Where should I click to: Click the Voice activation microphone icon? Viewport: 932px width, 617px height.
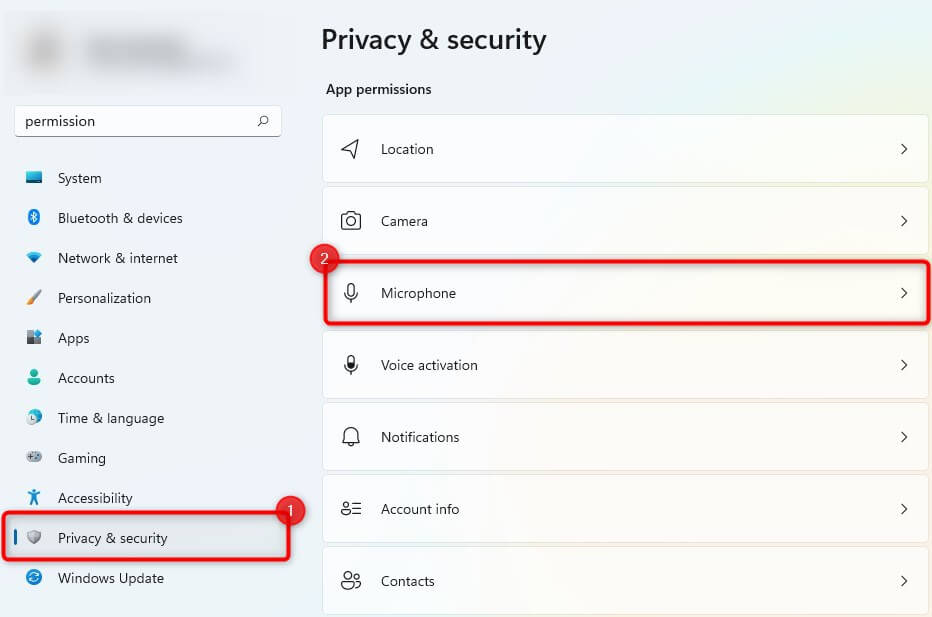pos(351,365)
